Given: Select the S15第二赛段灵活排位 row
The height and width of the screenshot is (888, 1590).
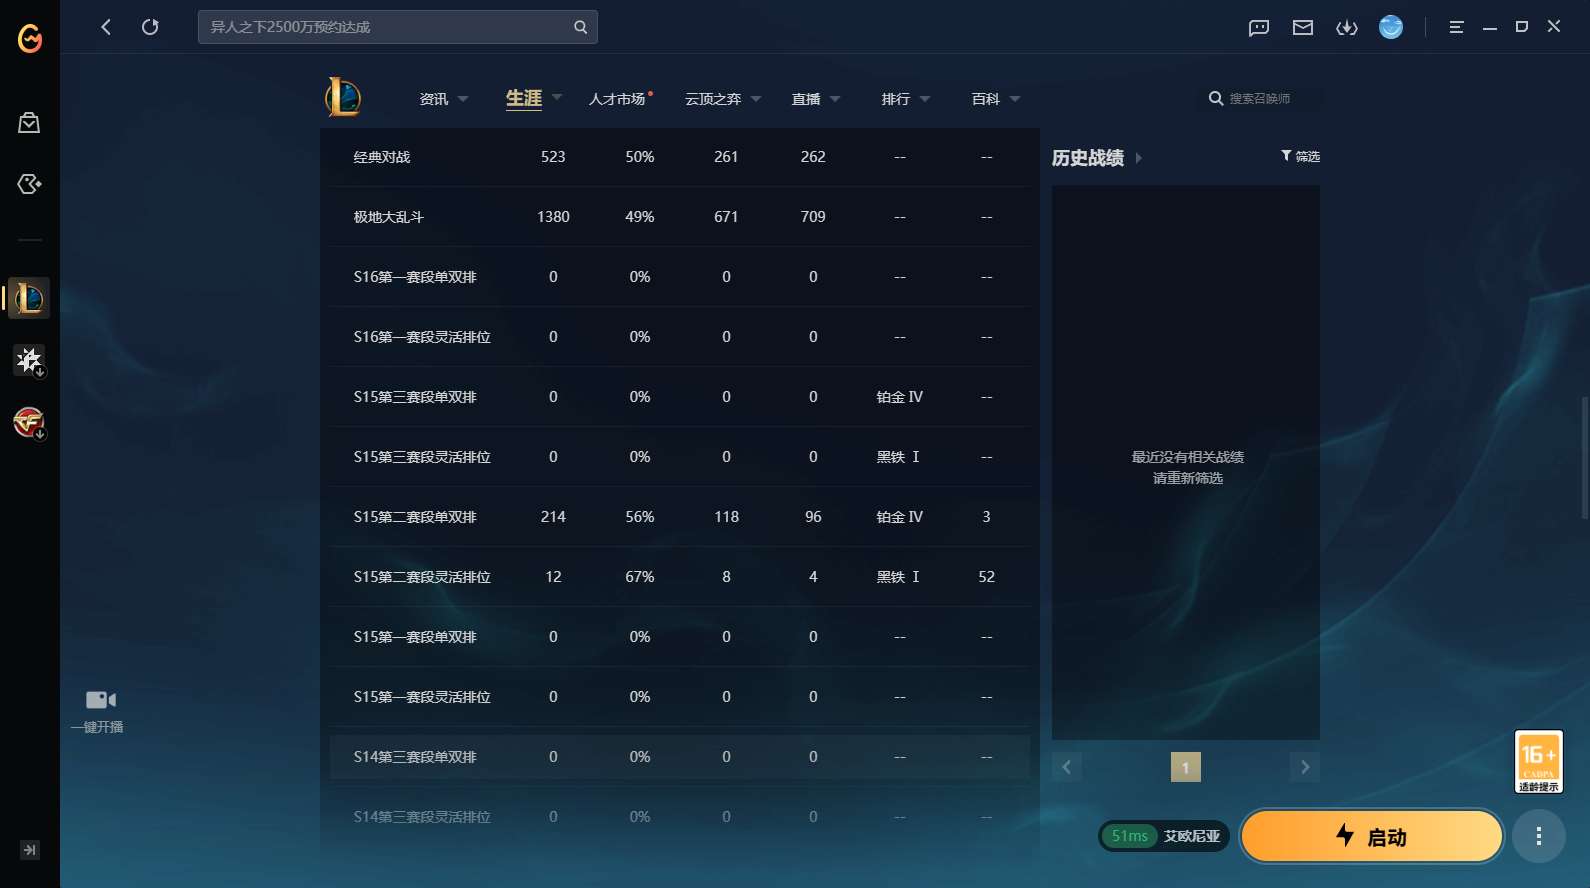Looking at the screenshot, I should pyautogui.click(x=680, y=577).
